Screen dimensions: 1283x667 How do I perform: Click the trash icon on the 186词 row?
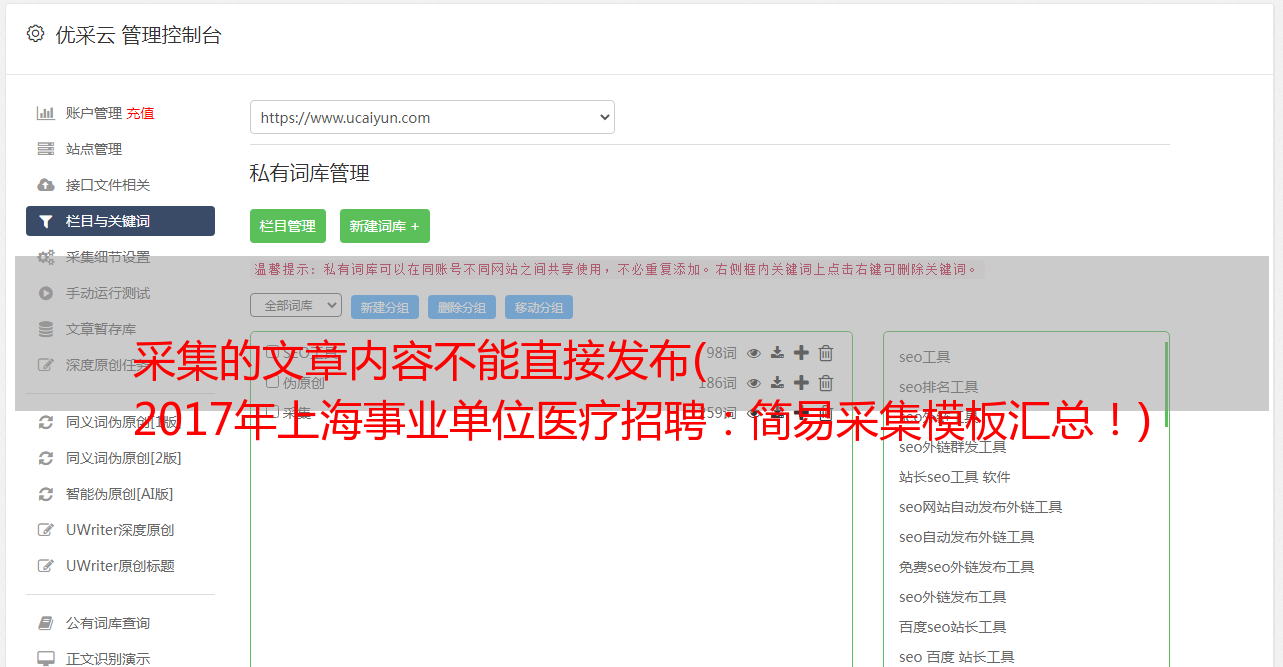tap(826, 382)
